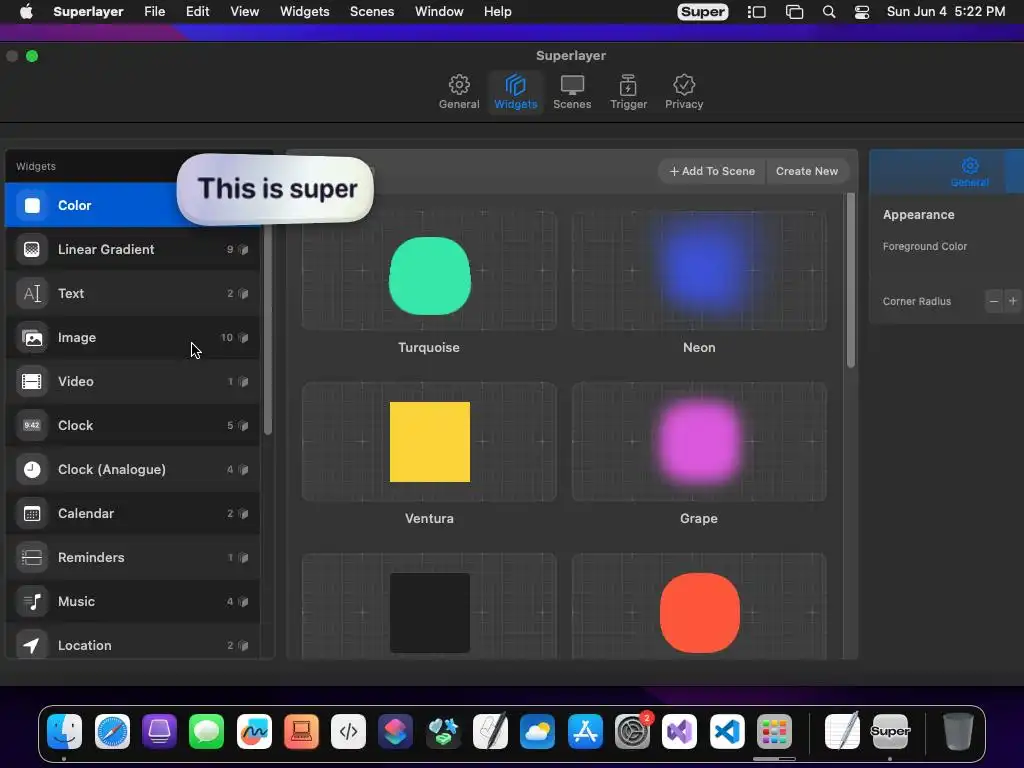Select the Turquoise color widget thumbnail
The image size is (1024, 768).
point(429,270)
